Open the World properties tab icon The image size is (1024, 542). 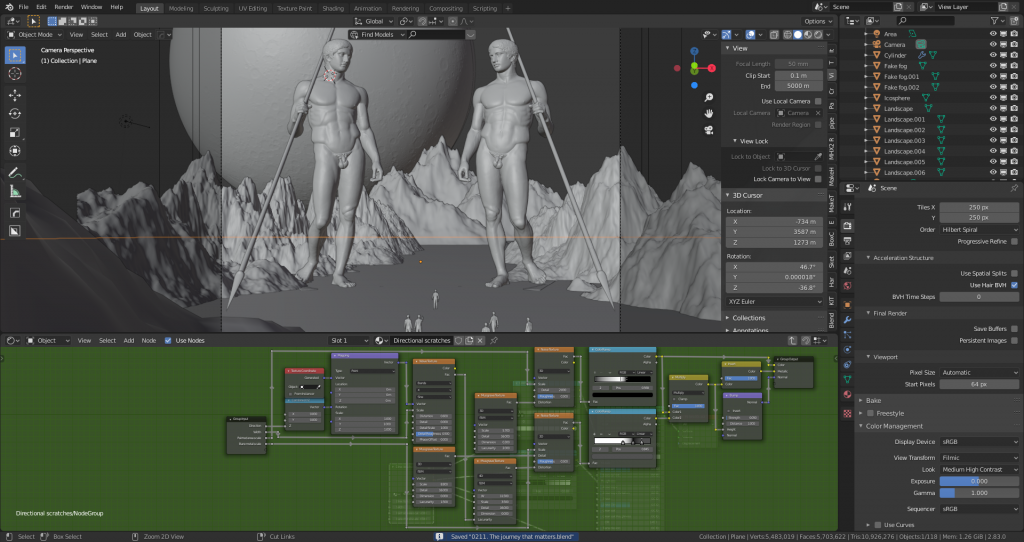847,285
